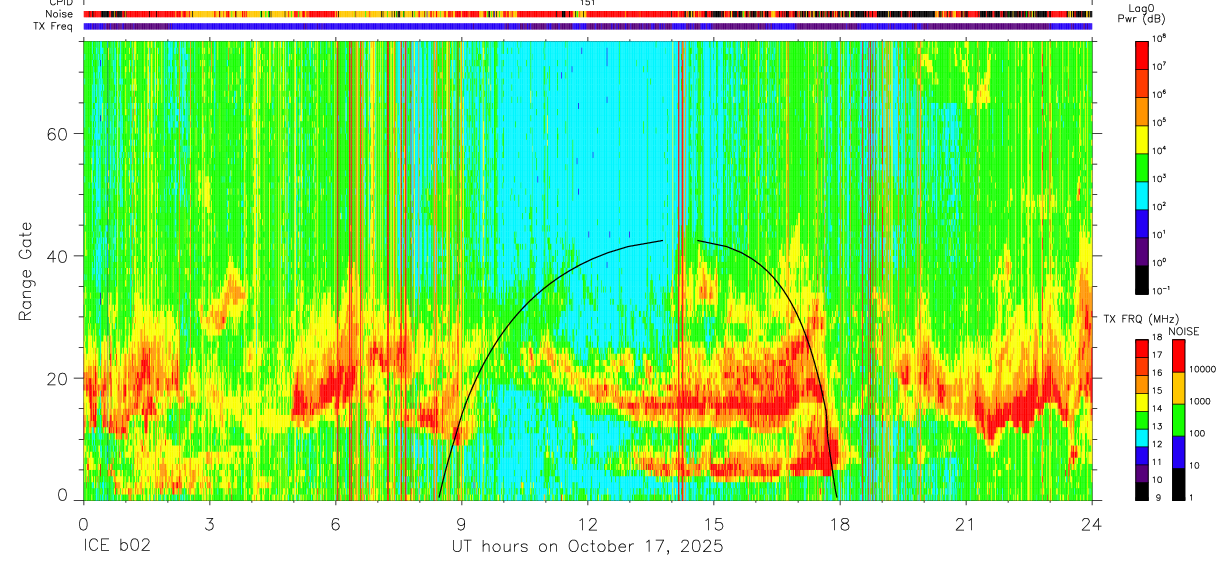This screenshot has height=567, width=1228.
Task: Select the green segment of the TX FRQ colorbar
Action: coord(1142,419)
